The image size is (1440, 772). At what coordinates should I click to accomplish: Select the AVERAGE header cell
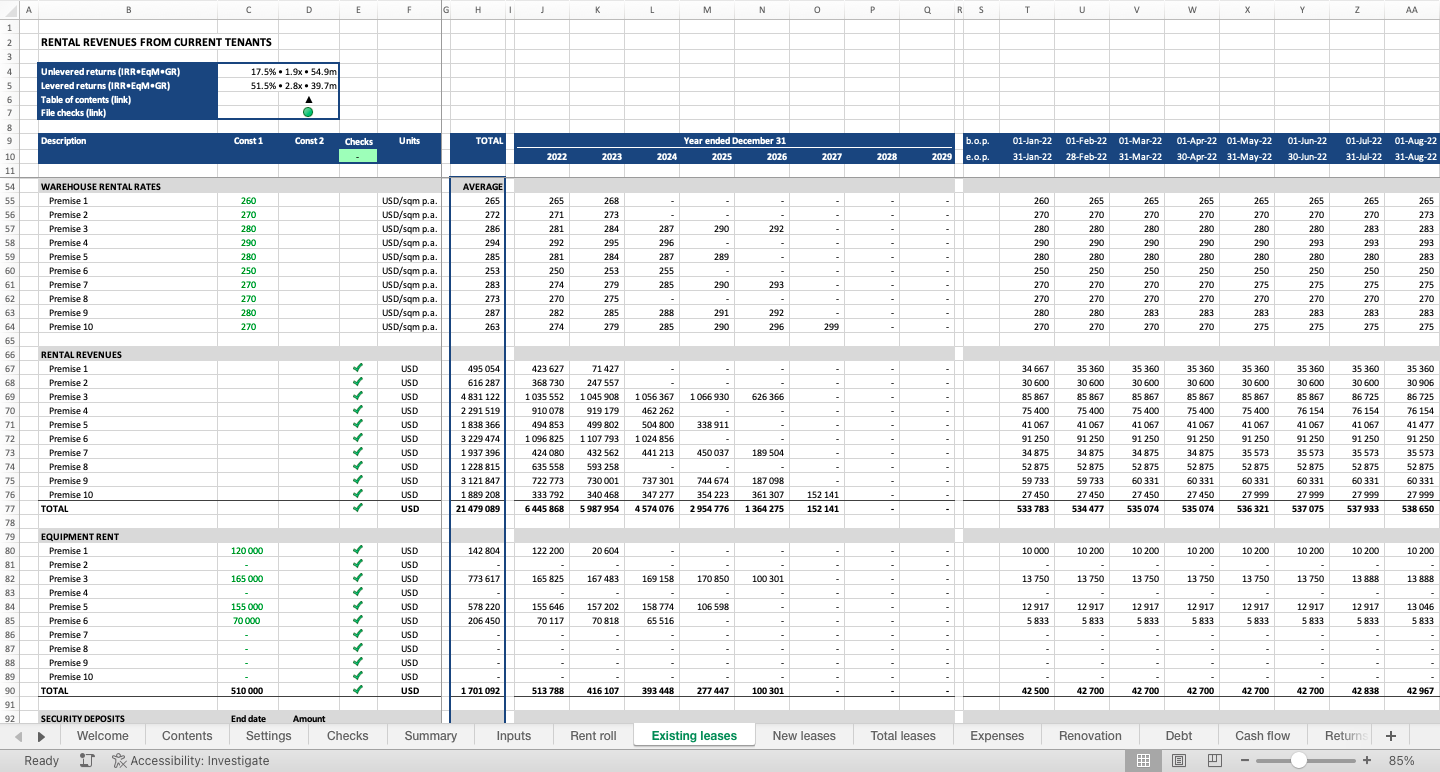pyautogui.click(x=478, y=186)
